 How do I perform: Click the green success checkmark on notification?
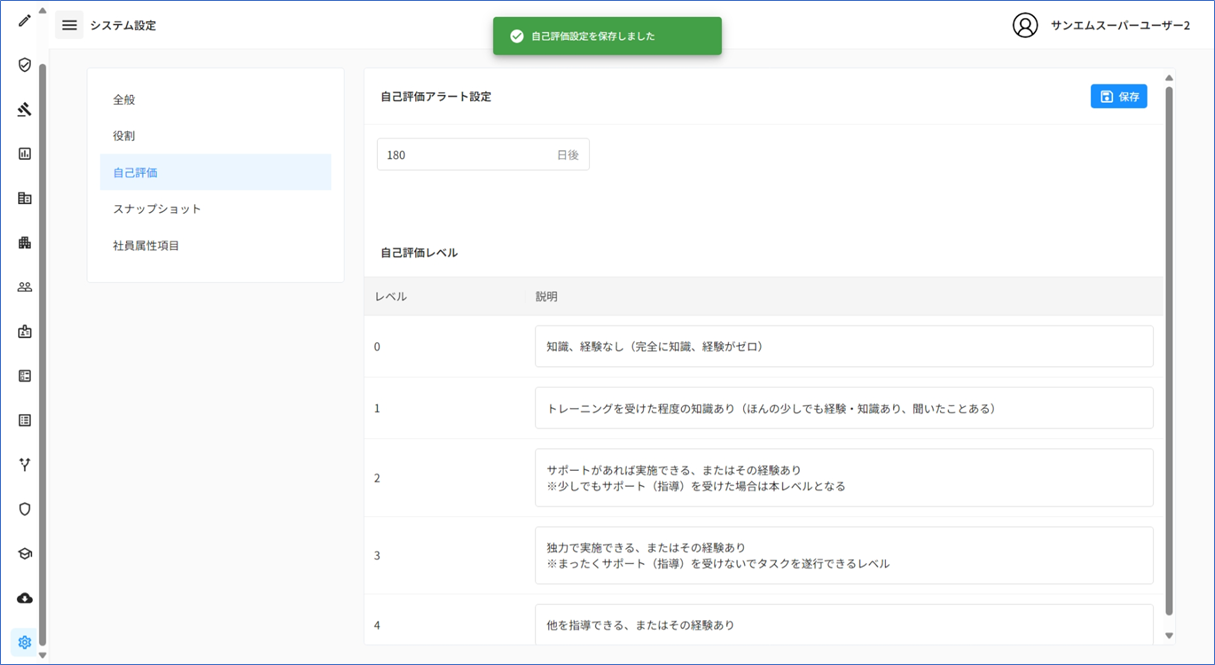click(517, 36)
